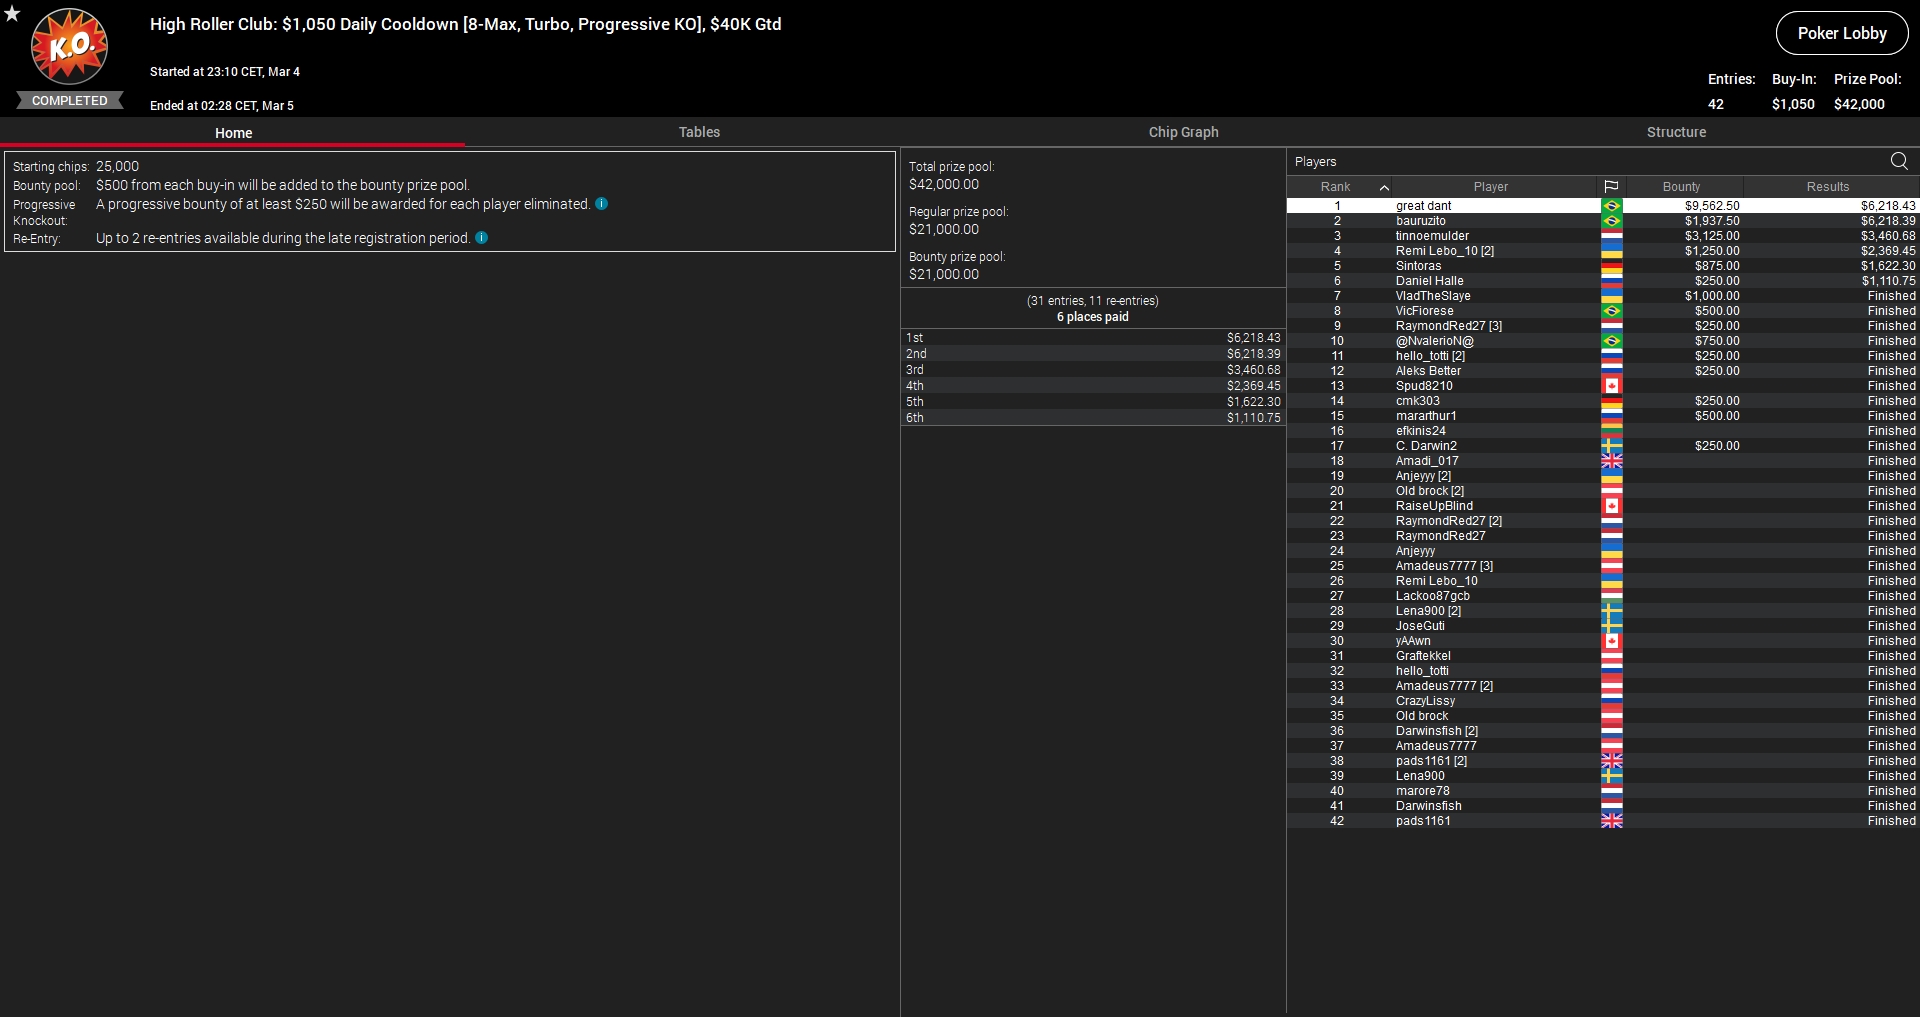Click the flag in yAAwn row
This screenshot has height=1017, width=1920.
pos(1611,641)
